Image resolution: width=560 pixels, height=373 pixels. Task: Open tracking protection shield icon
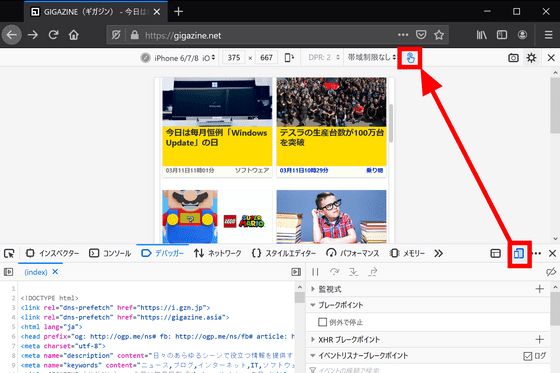coord(116,35)
